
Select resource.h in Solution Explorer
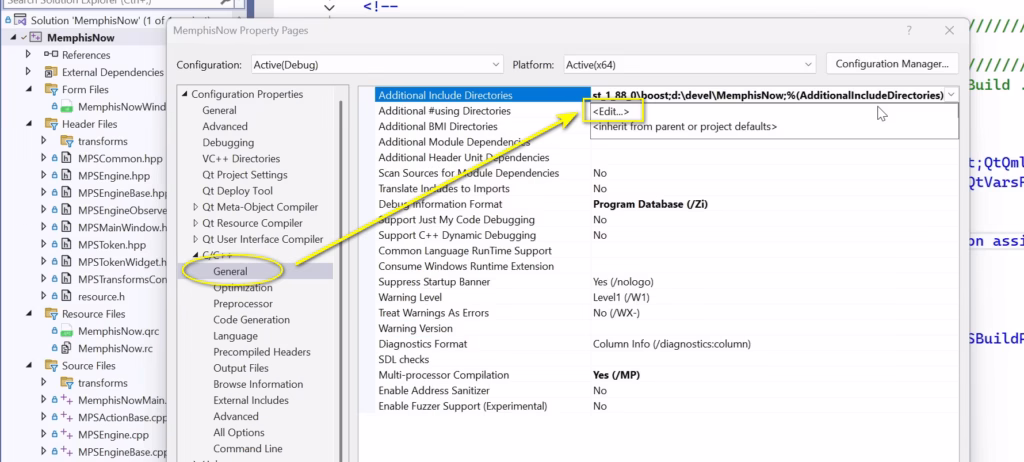pyautogui.click(x=101, y=297)
